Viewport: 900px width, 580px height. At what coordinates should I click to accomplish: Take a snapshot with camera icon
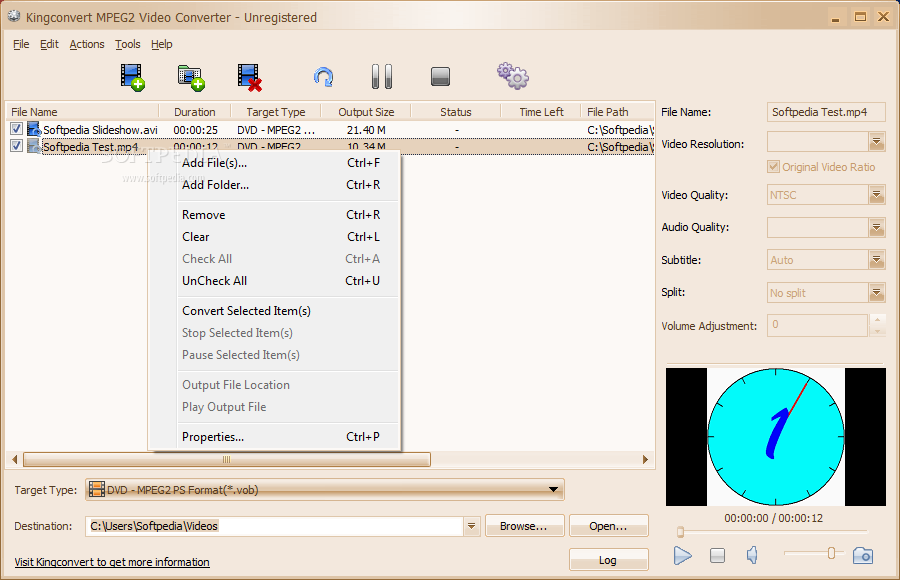863,555
